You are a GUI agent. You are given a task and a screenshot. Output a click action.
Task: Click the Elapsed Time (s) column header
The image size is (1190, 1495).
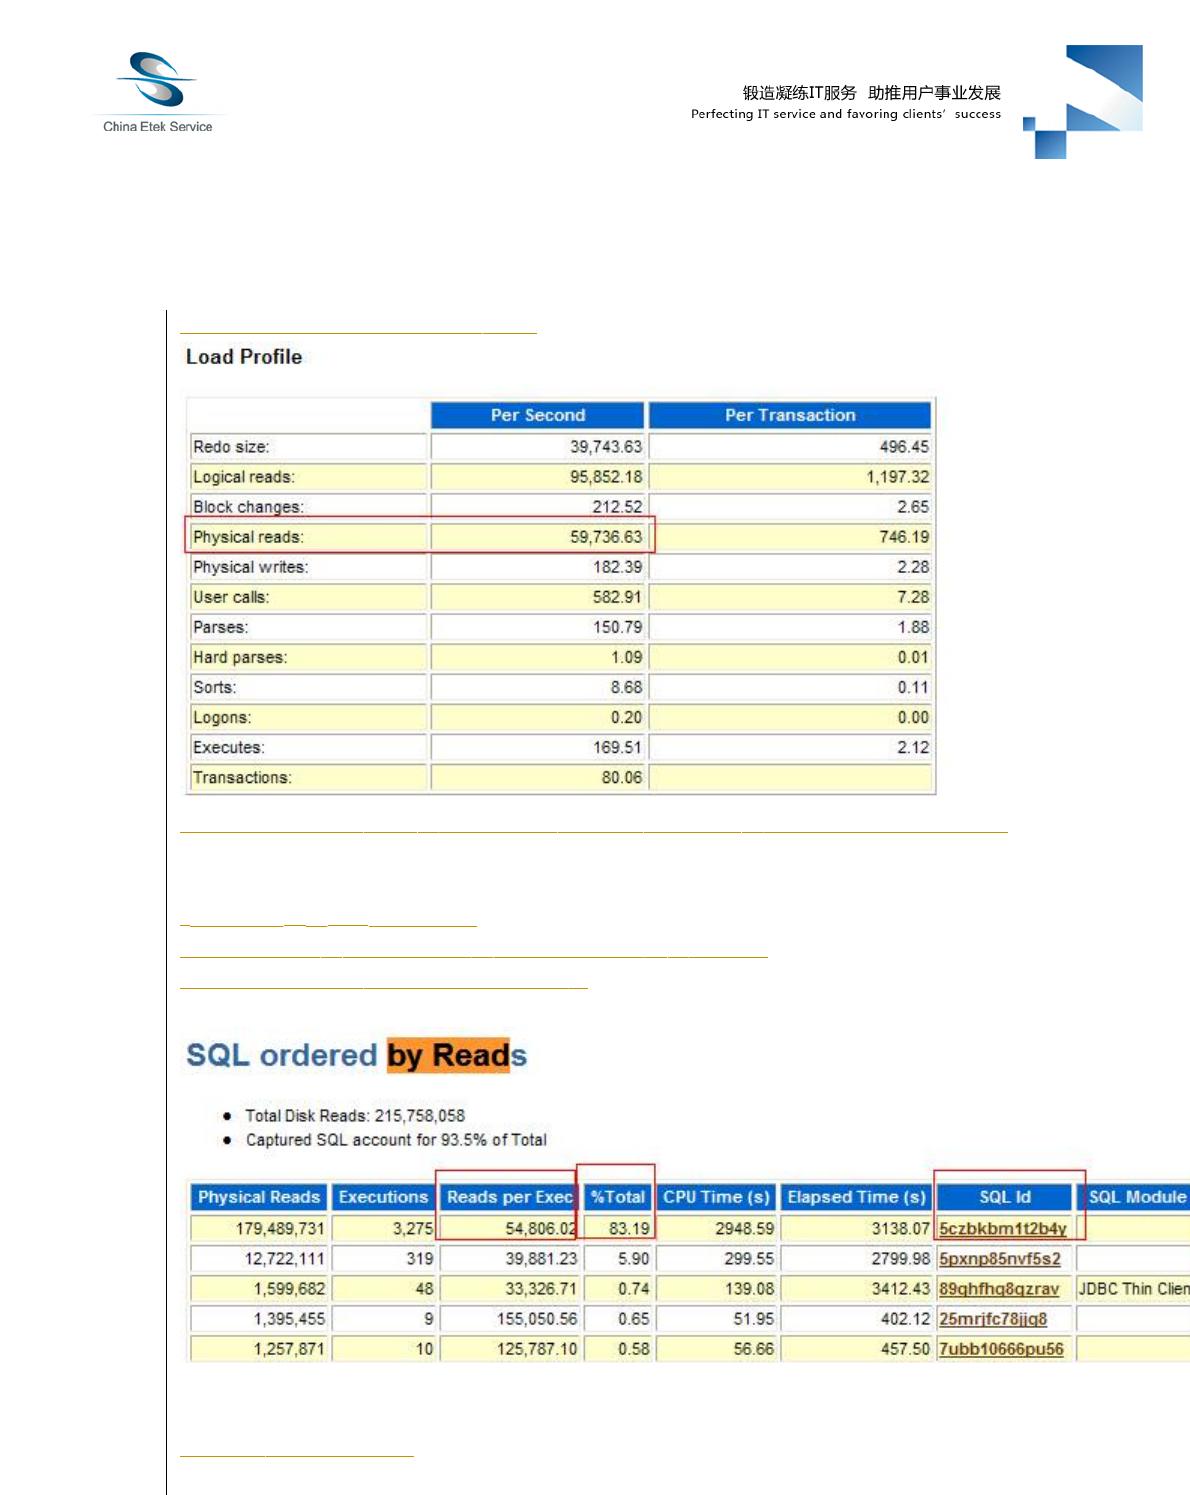point(857,1197)
